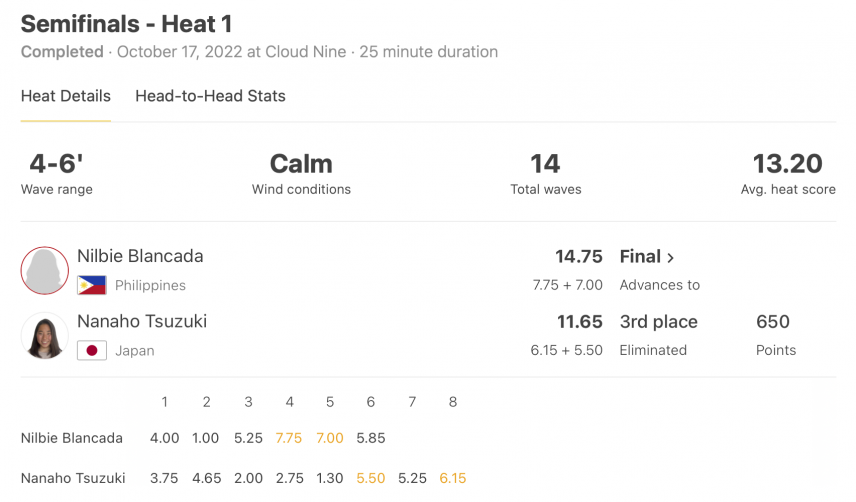Select Nanaho's highlighted 6.15 wave score

(453, 479)
